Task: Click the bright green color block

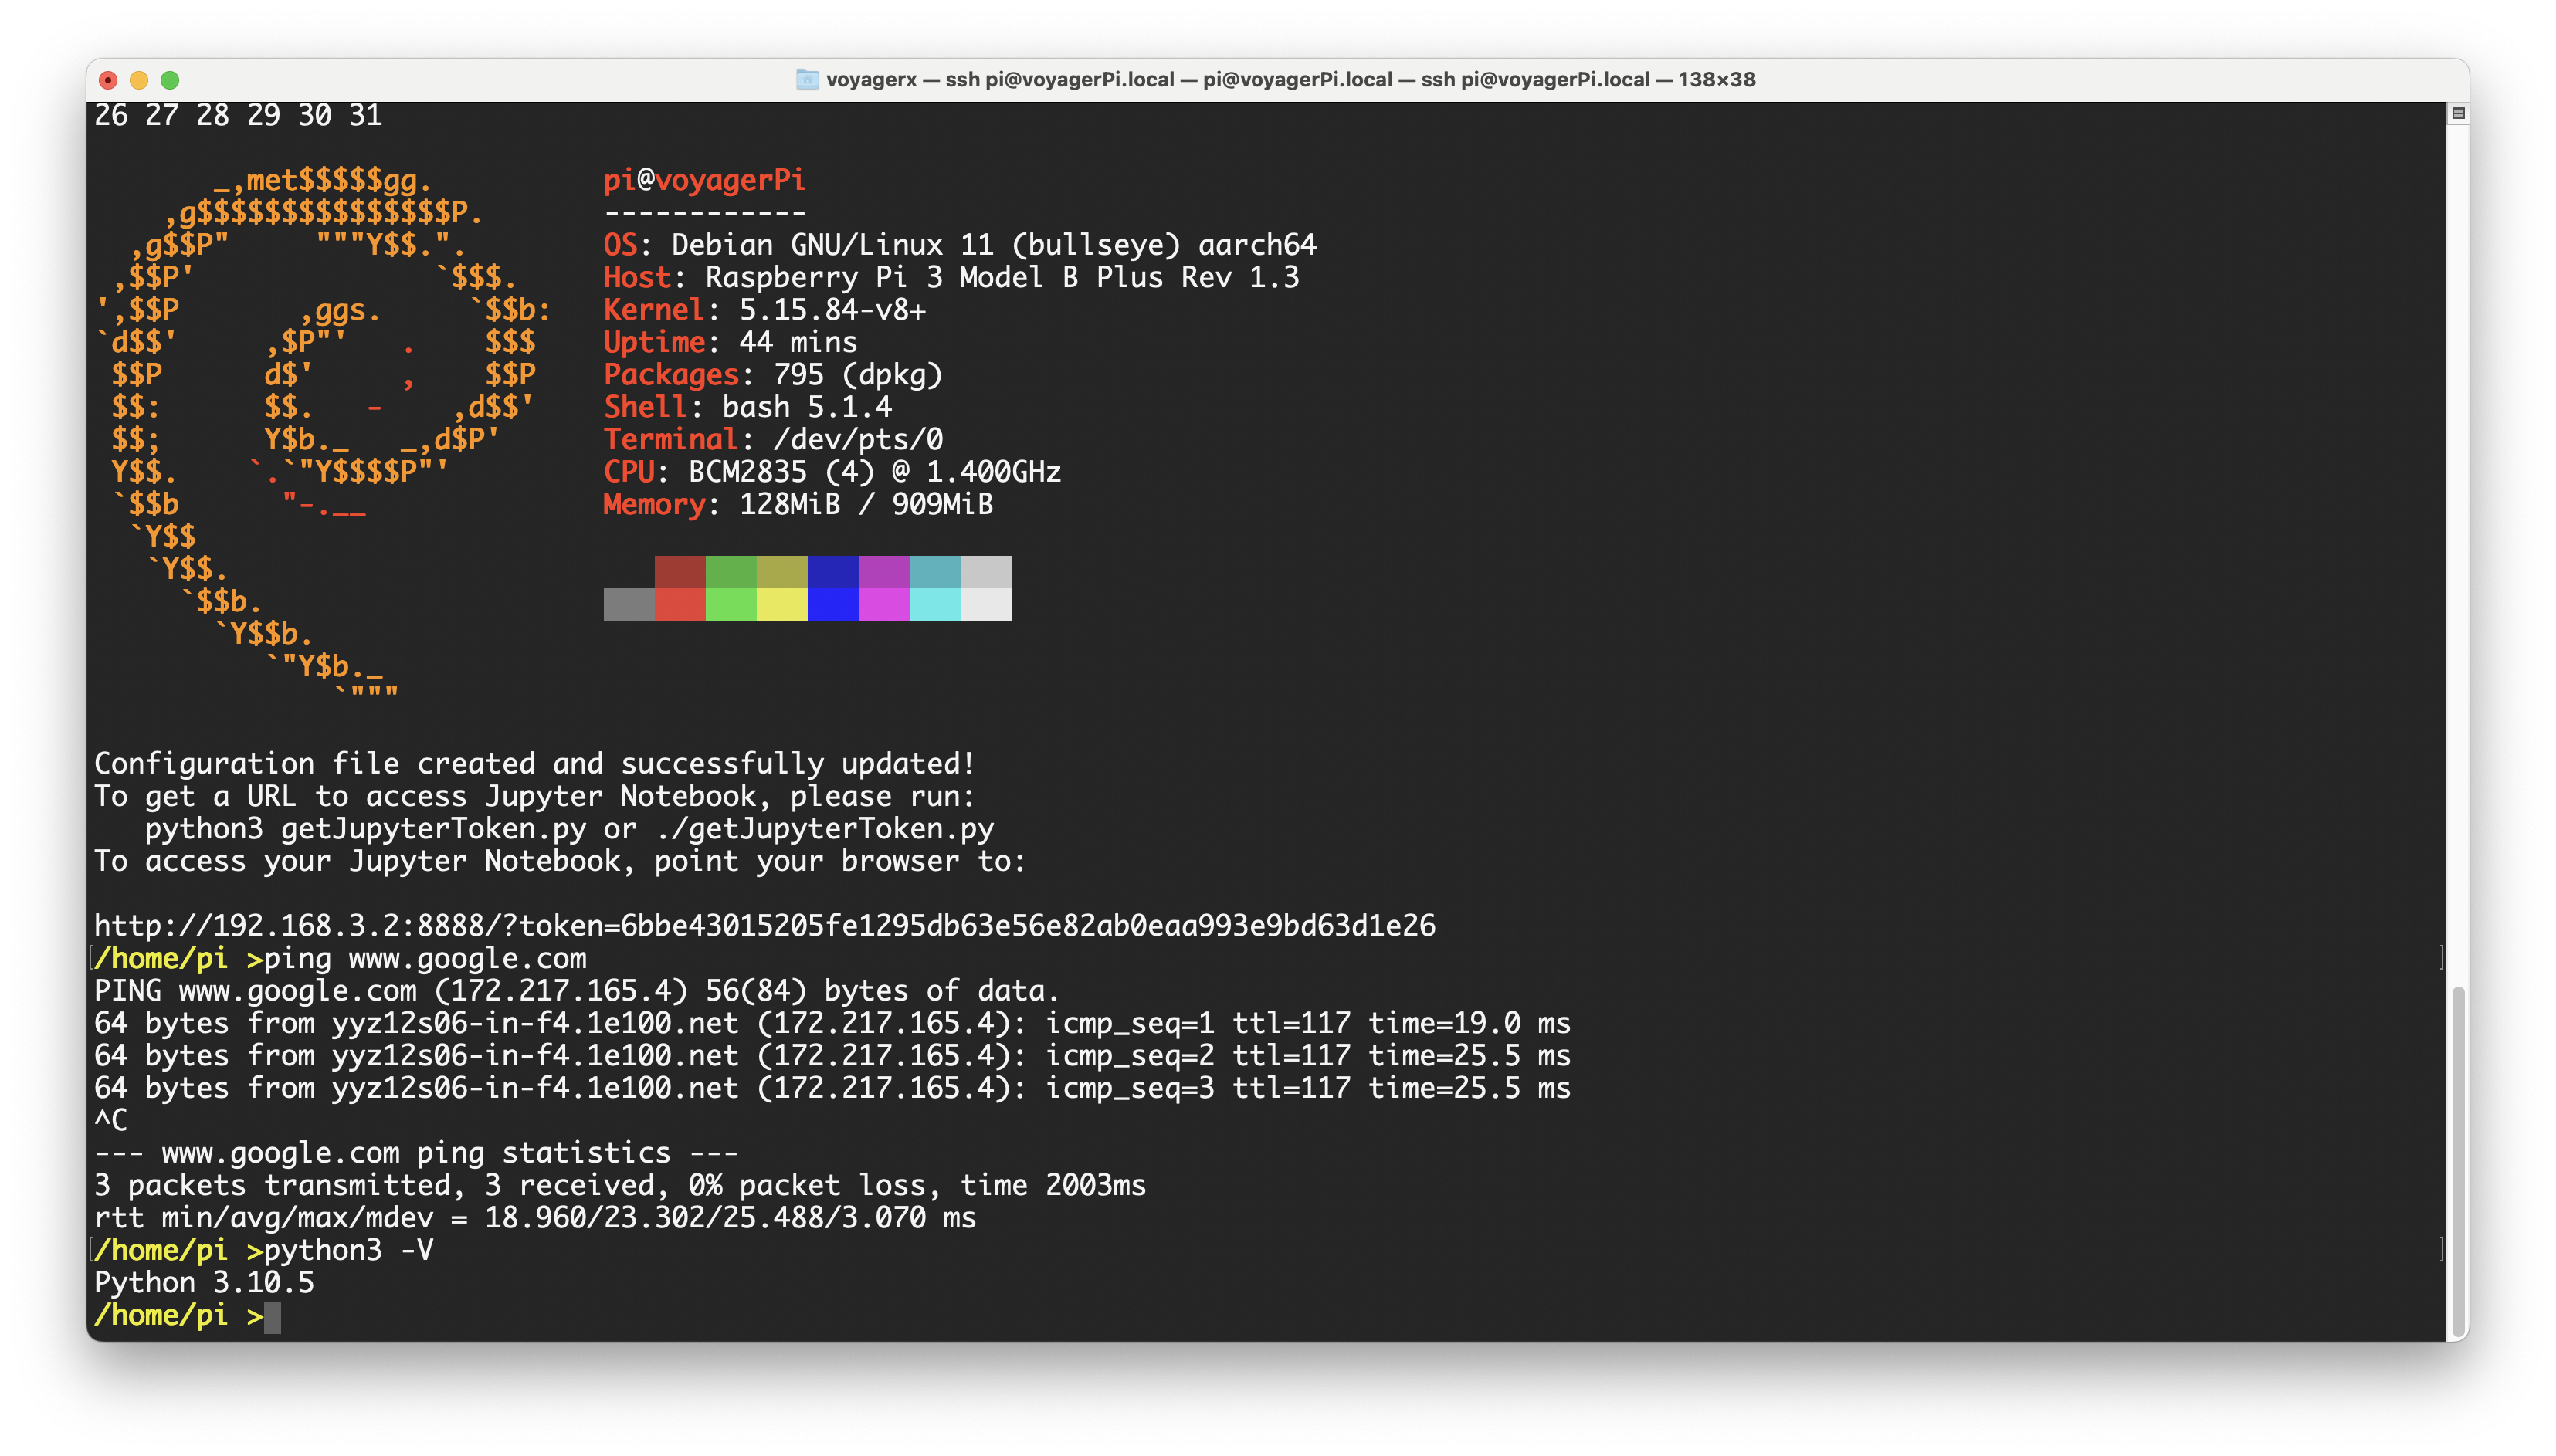Action: click(731, 604)
